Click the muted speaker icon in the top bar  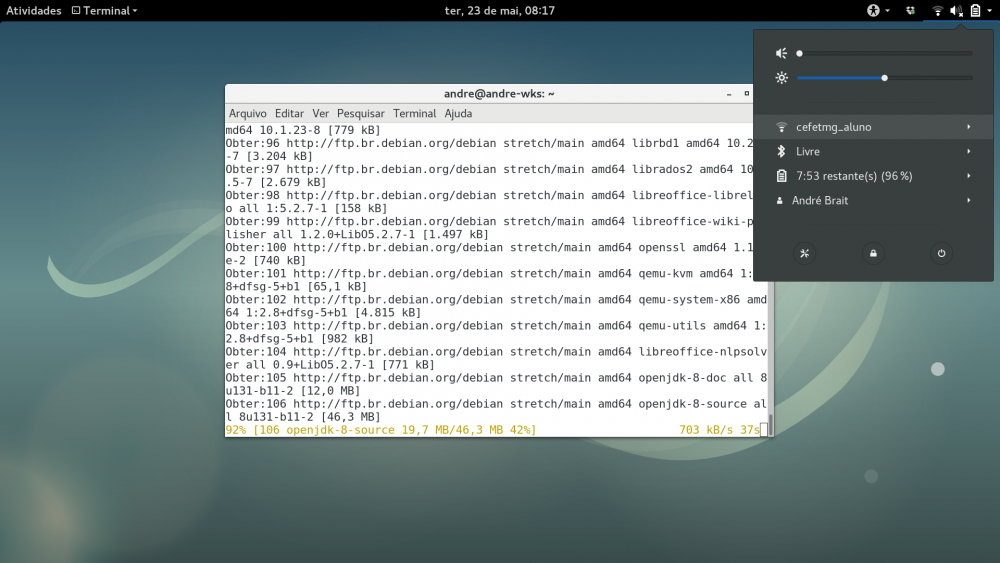956,11
